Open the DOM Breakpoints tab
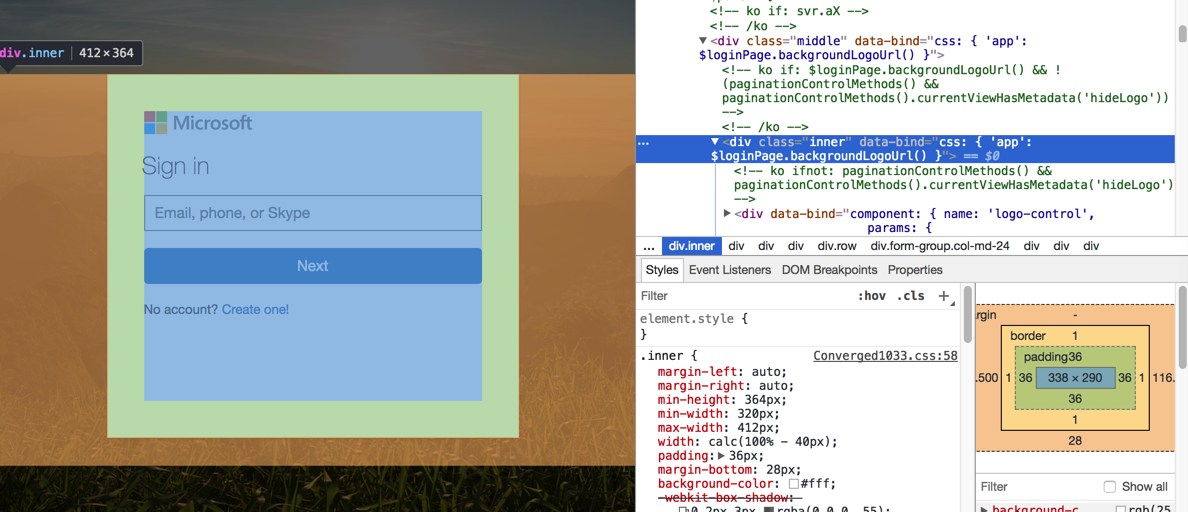Image resolution: width=1188 pixels, height=512 pixels. pyautogui.click(x=830, y=270)
